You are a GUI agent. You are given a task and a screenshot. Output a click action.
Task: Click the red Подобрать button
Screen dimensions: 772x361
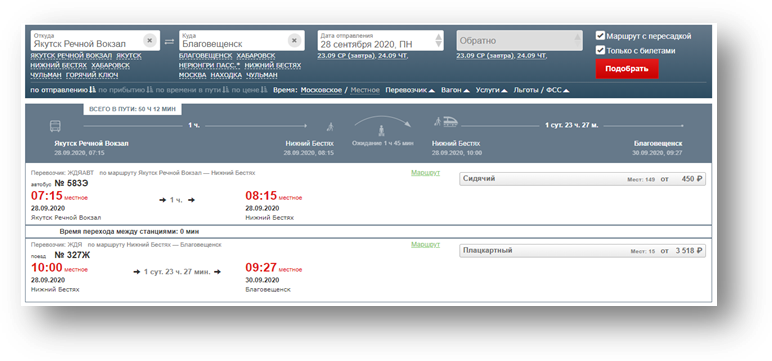[x=627, y=69]
